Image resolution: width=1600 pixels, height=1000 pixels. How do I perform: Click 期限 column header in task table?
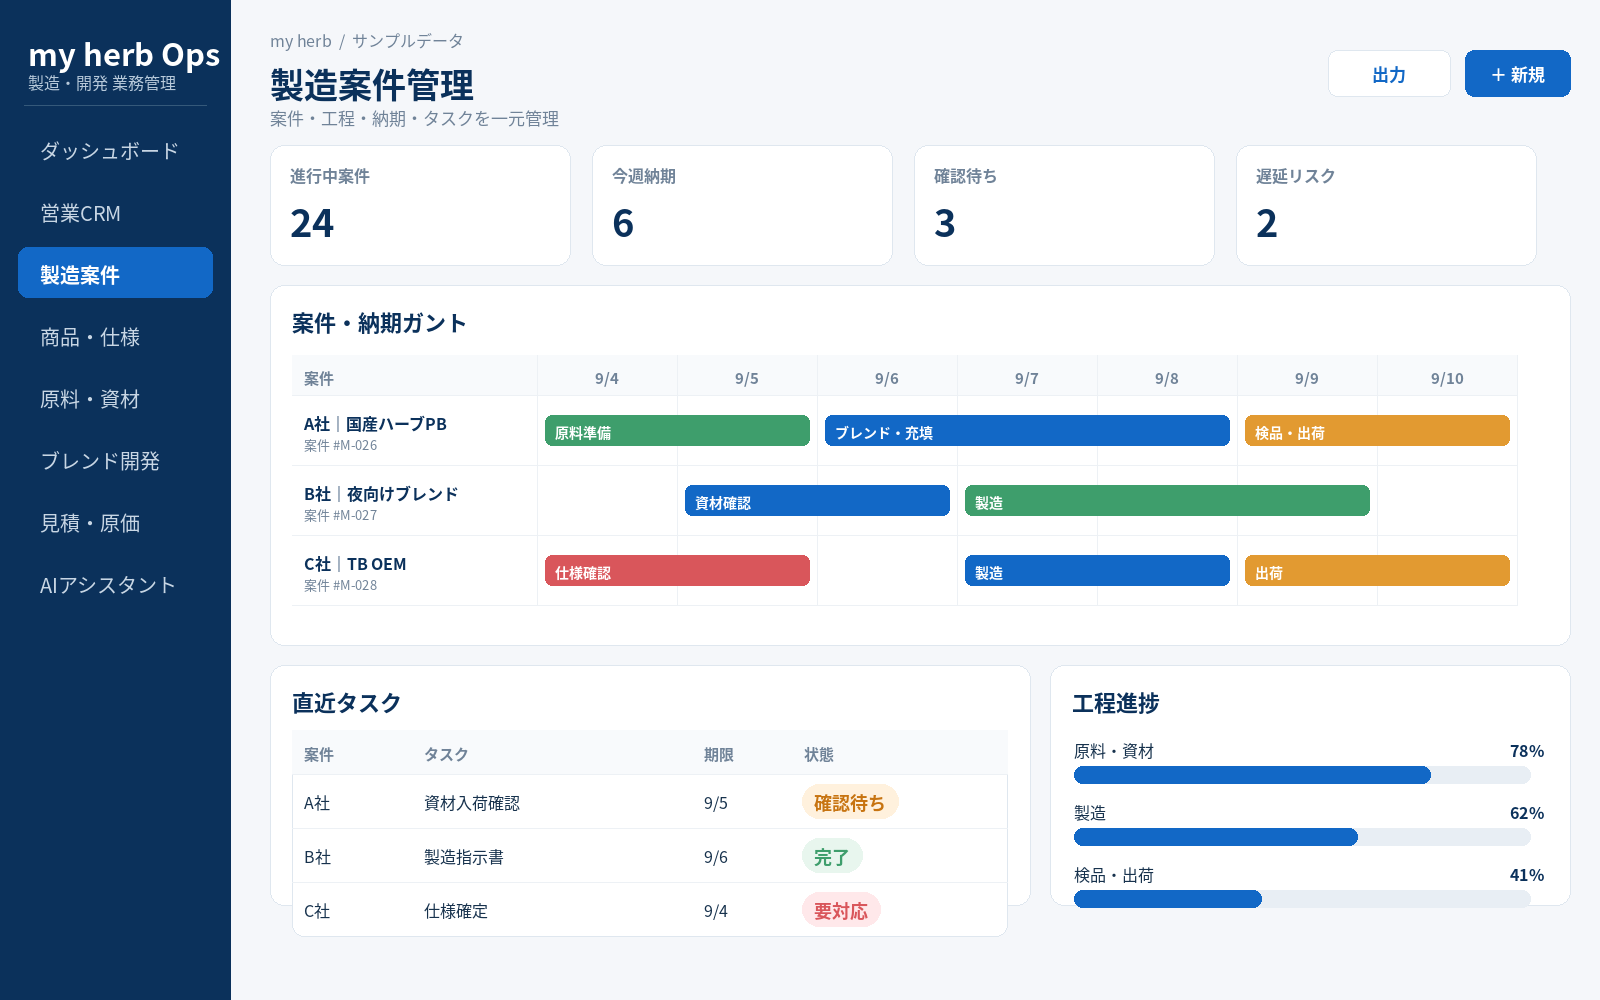(x=719, y=754)
